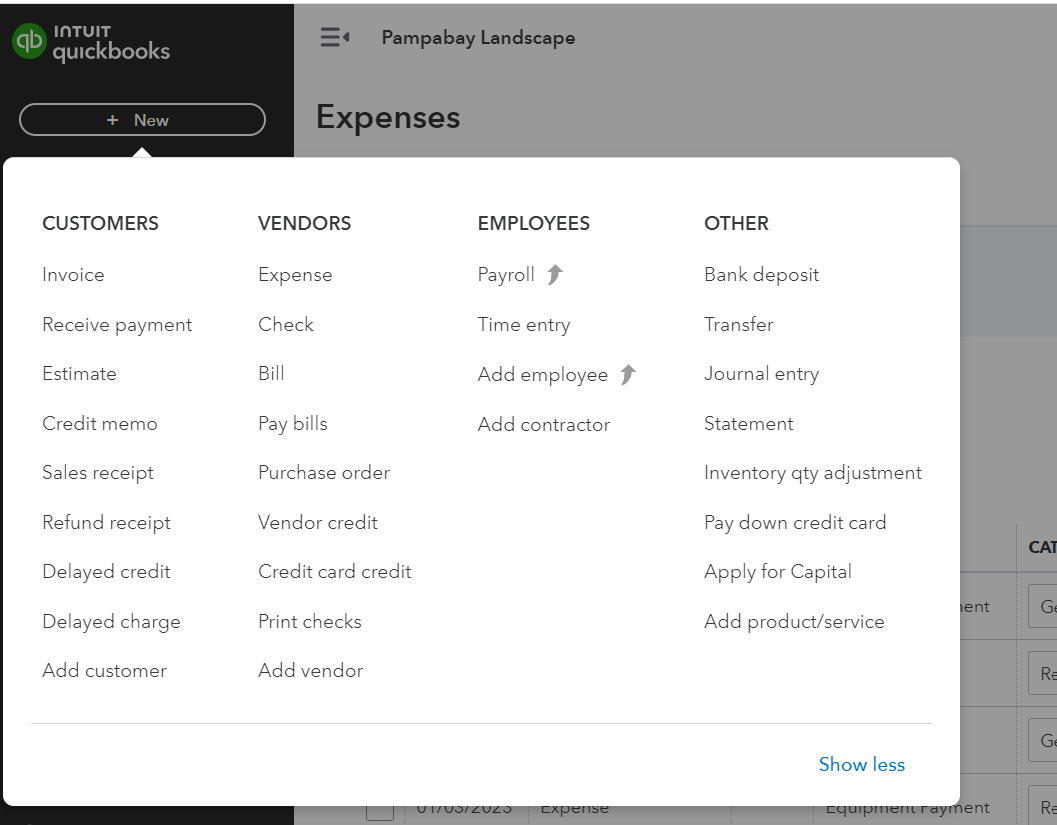Create a Journal entry

coord(761,373)
